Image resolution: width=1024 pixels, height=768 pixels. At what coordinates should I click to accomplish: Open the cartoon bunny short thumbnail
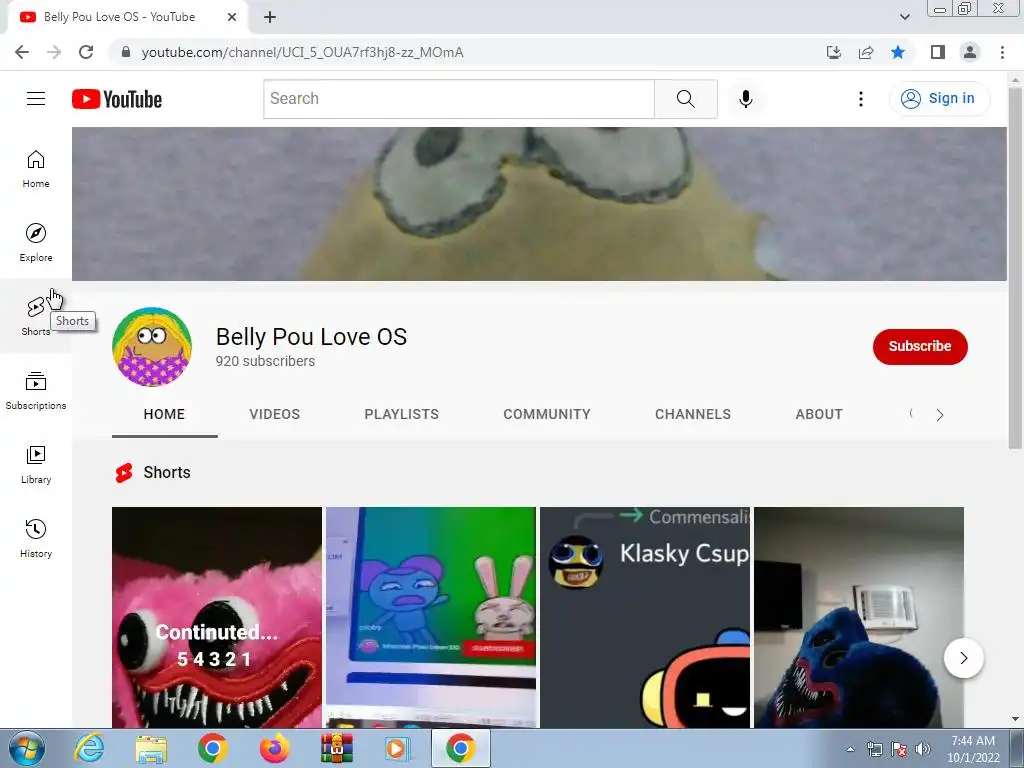click(431, 617)
